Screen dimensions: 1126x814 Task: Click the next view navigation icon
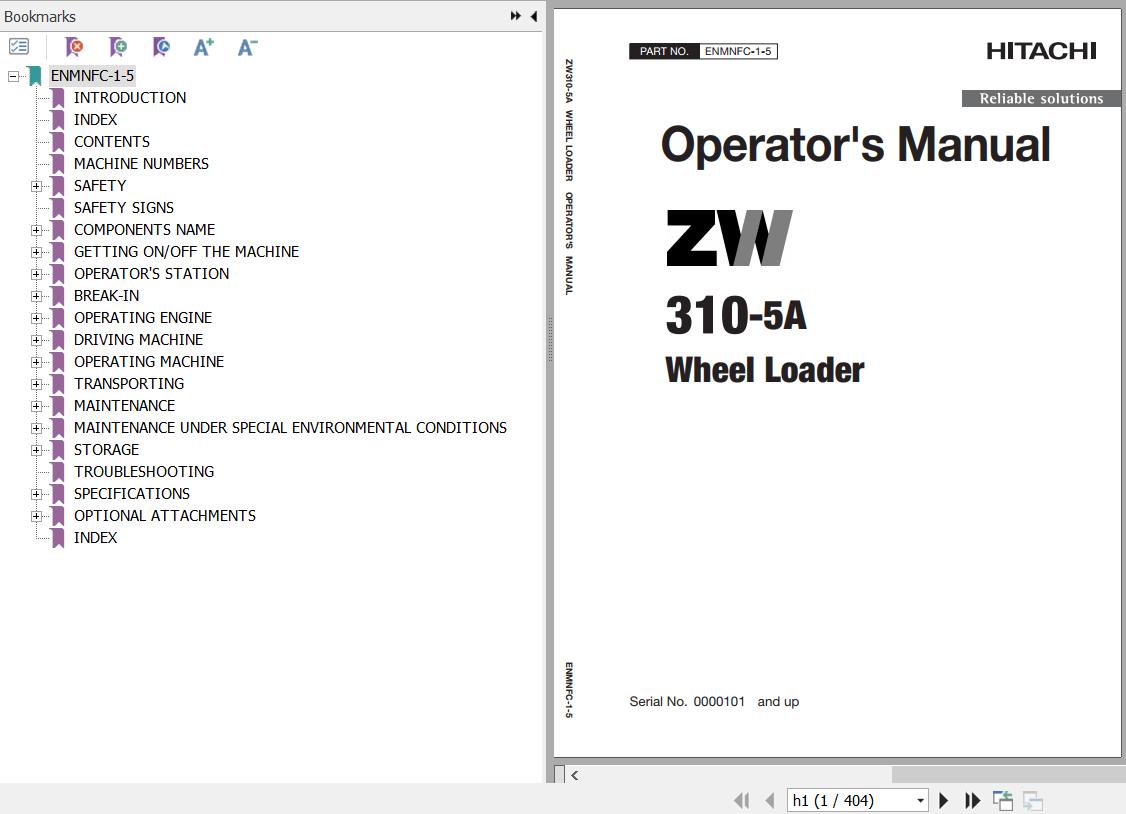tap(1033, 800)
